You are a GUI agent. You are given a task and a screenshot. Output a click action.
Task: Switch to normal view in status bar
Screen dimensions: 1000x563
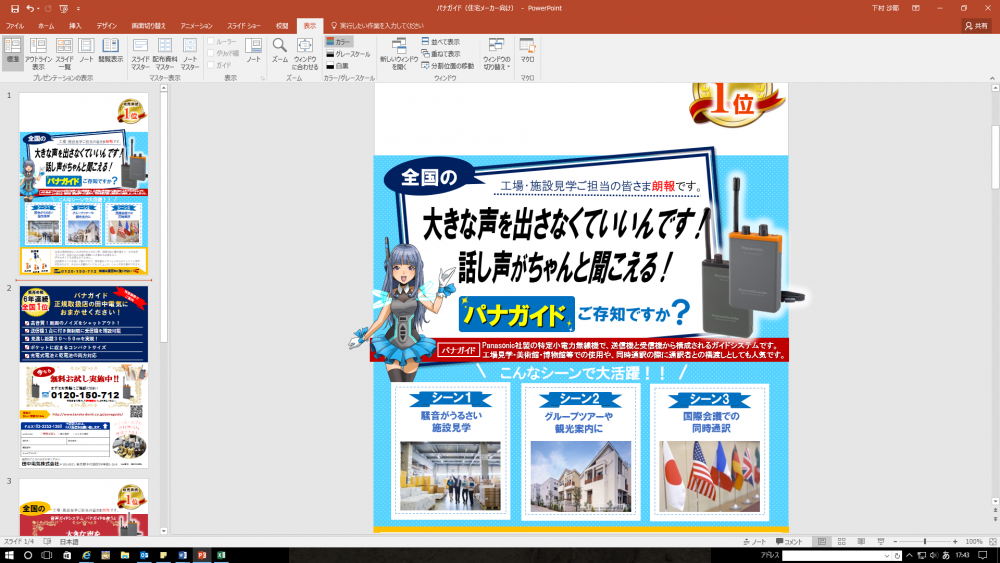pyautogui.click(x=821, y=541)
